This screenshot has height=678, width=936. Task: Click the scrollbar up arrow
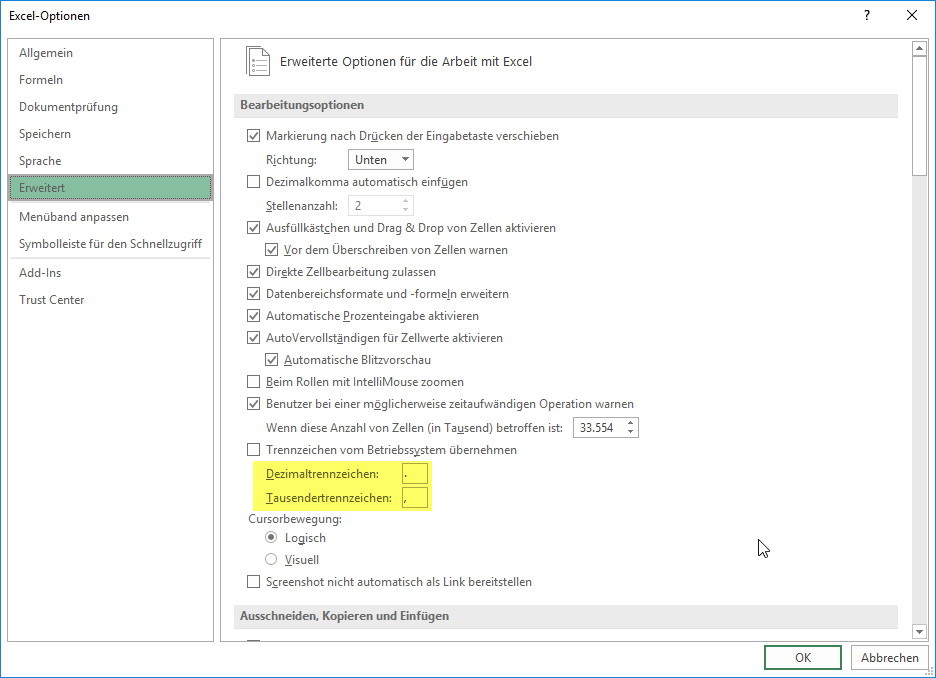point(919,48)
